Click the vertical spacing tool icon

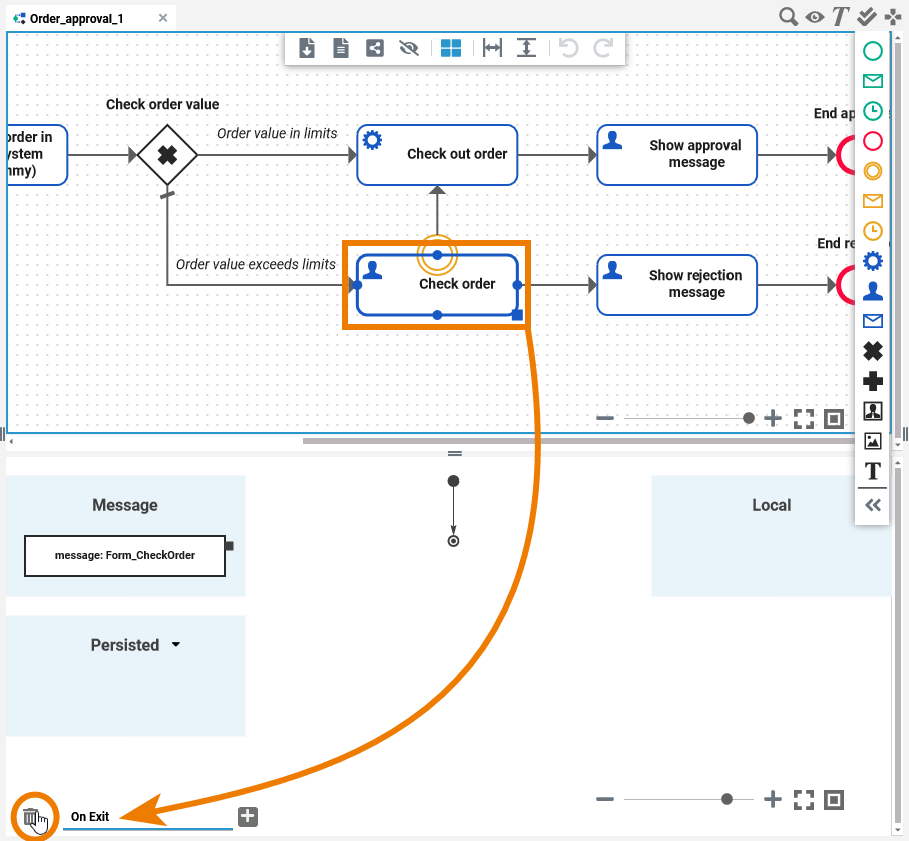pos(526,48)
